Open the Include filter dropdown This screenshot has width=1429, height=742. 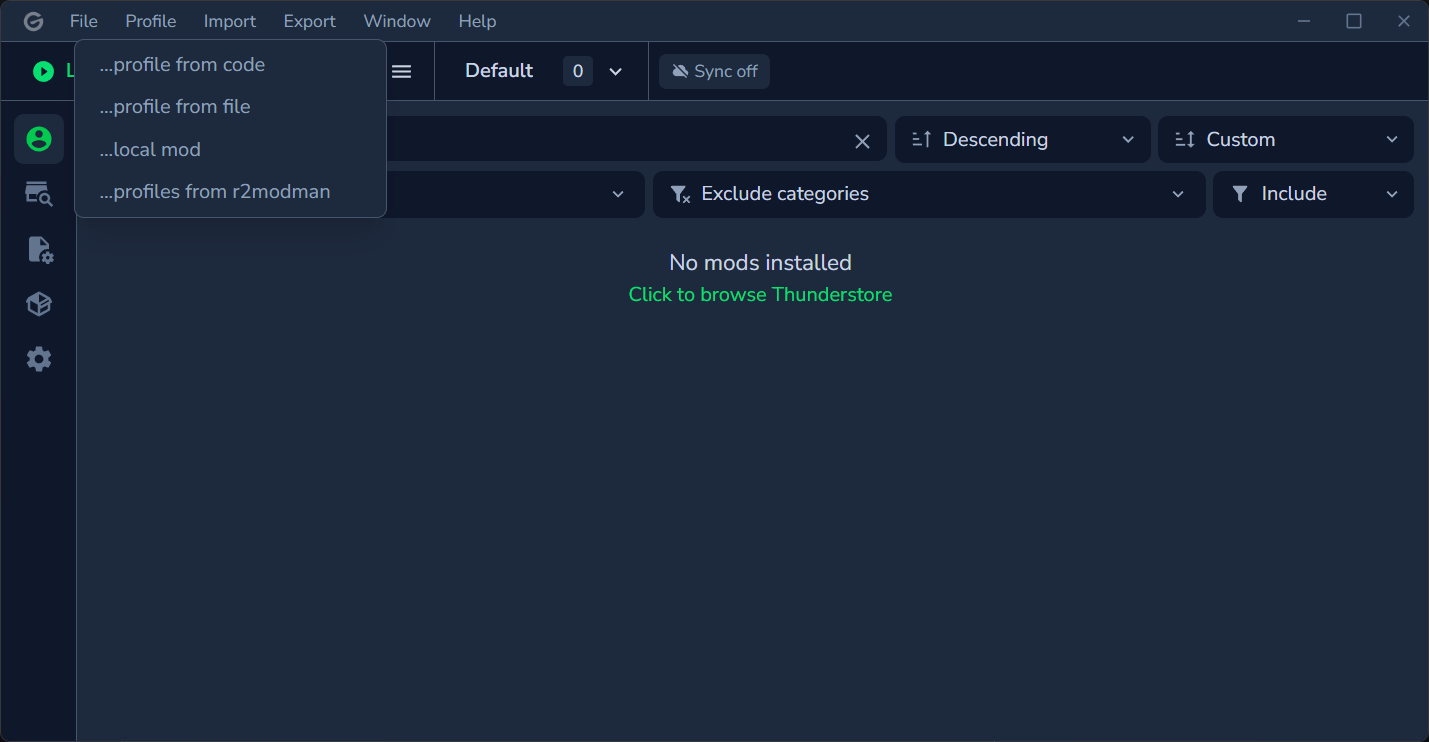[x=1313, y=194]
